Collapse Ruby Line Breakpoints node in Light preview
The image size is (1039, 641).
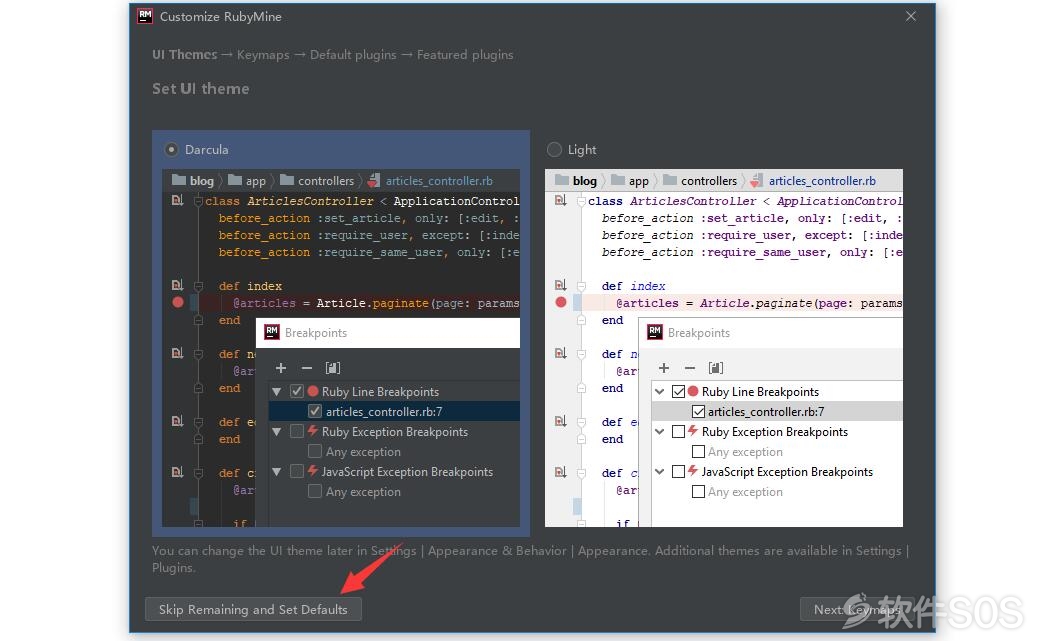pyautogui.click(x=660, y=392)
